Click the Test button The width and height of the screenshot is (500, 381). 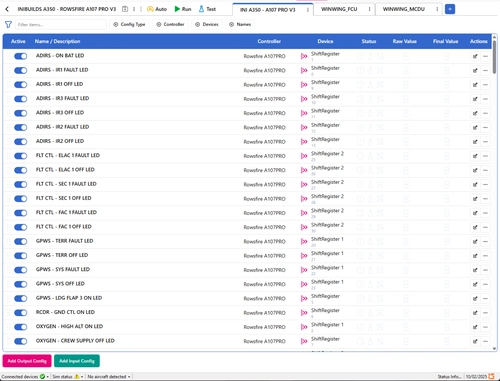(x=207, y=9)
